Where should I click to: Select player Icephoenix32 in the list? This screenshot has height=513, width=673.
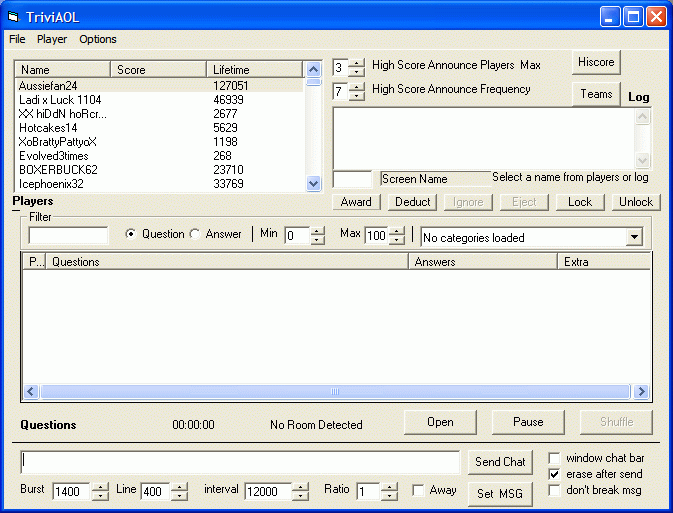pyautogui.click(x=159, y=184)
